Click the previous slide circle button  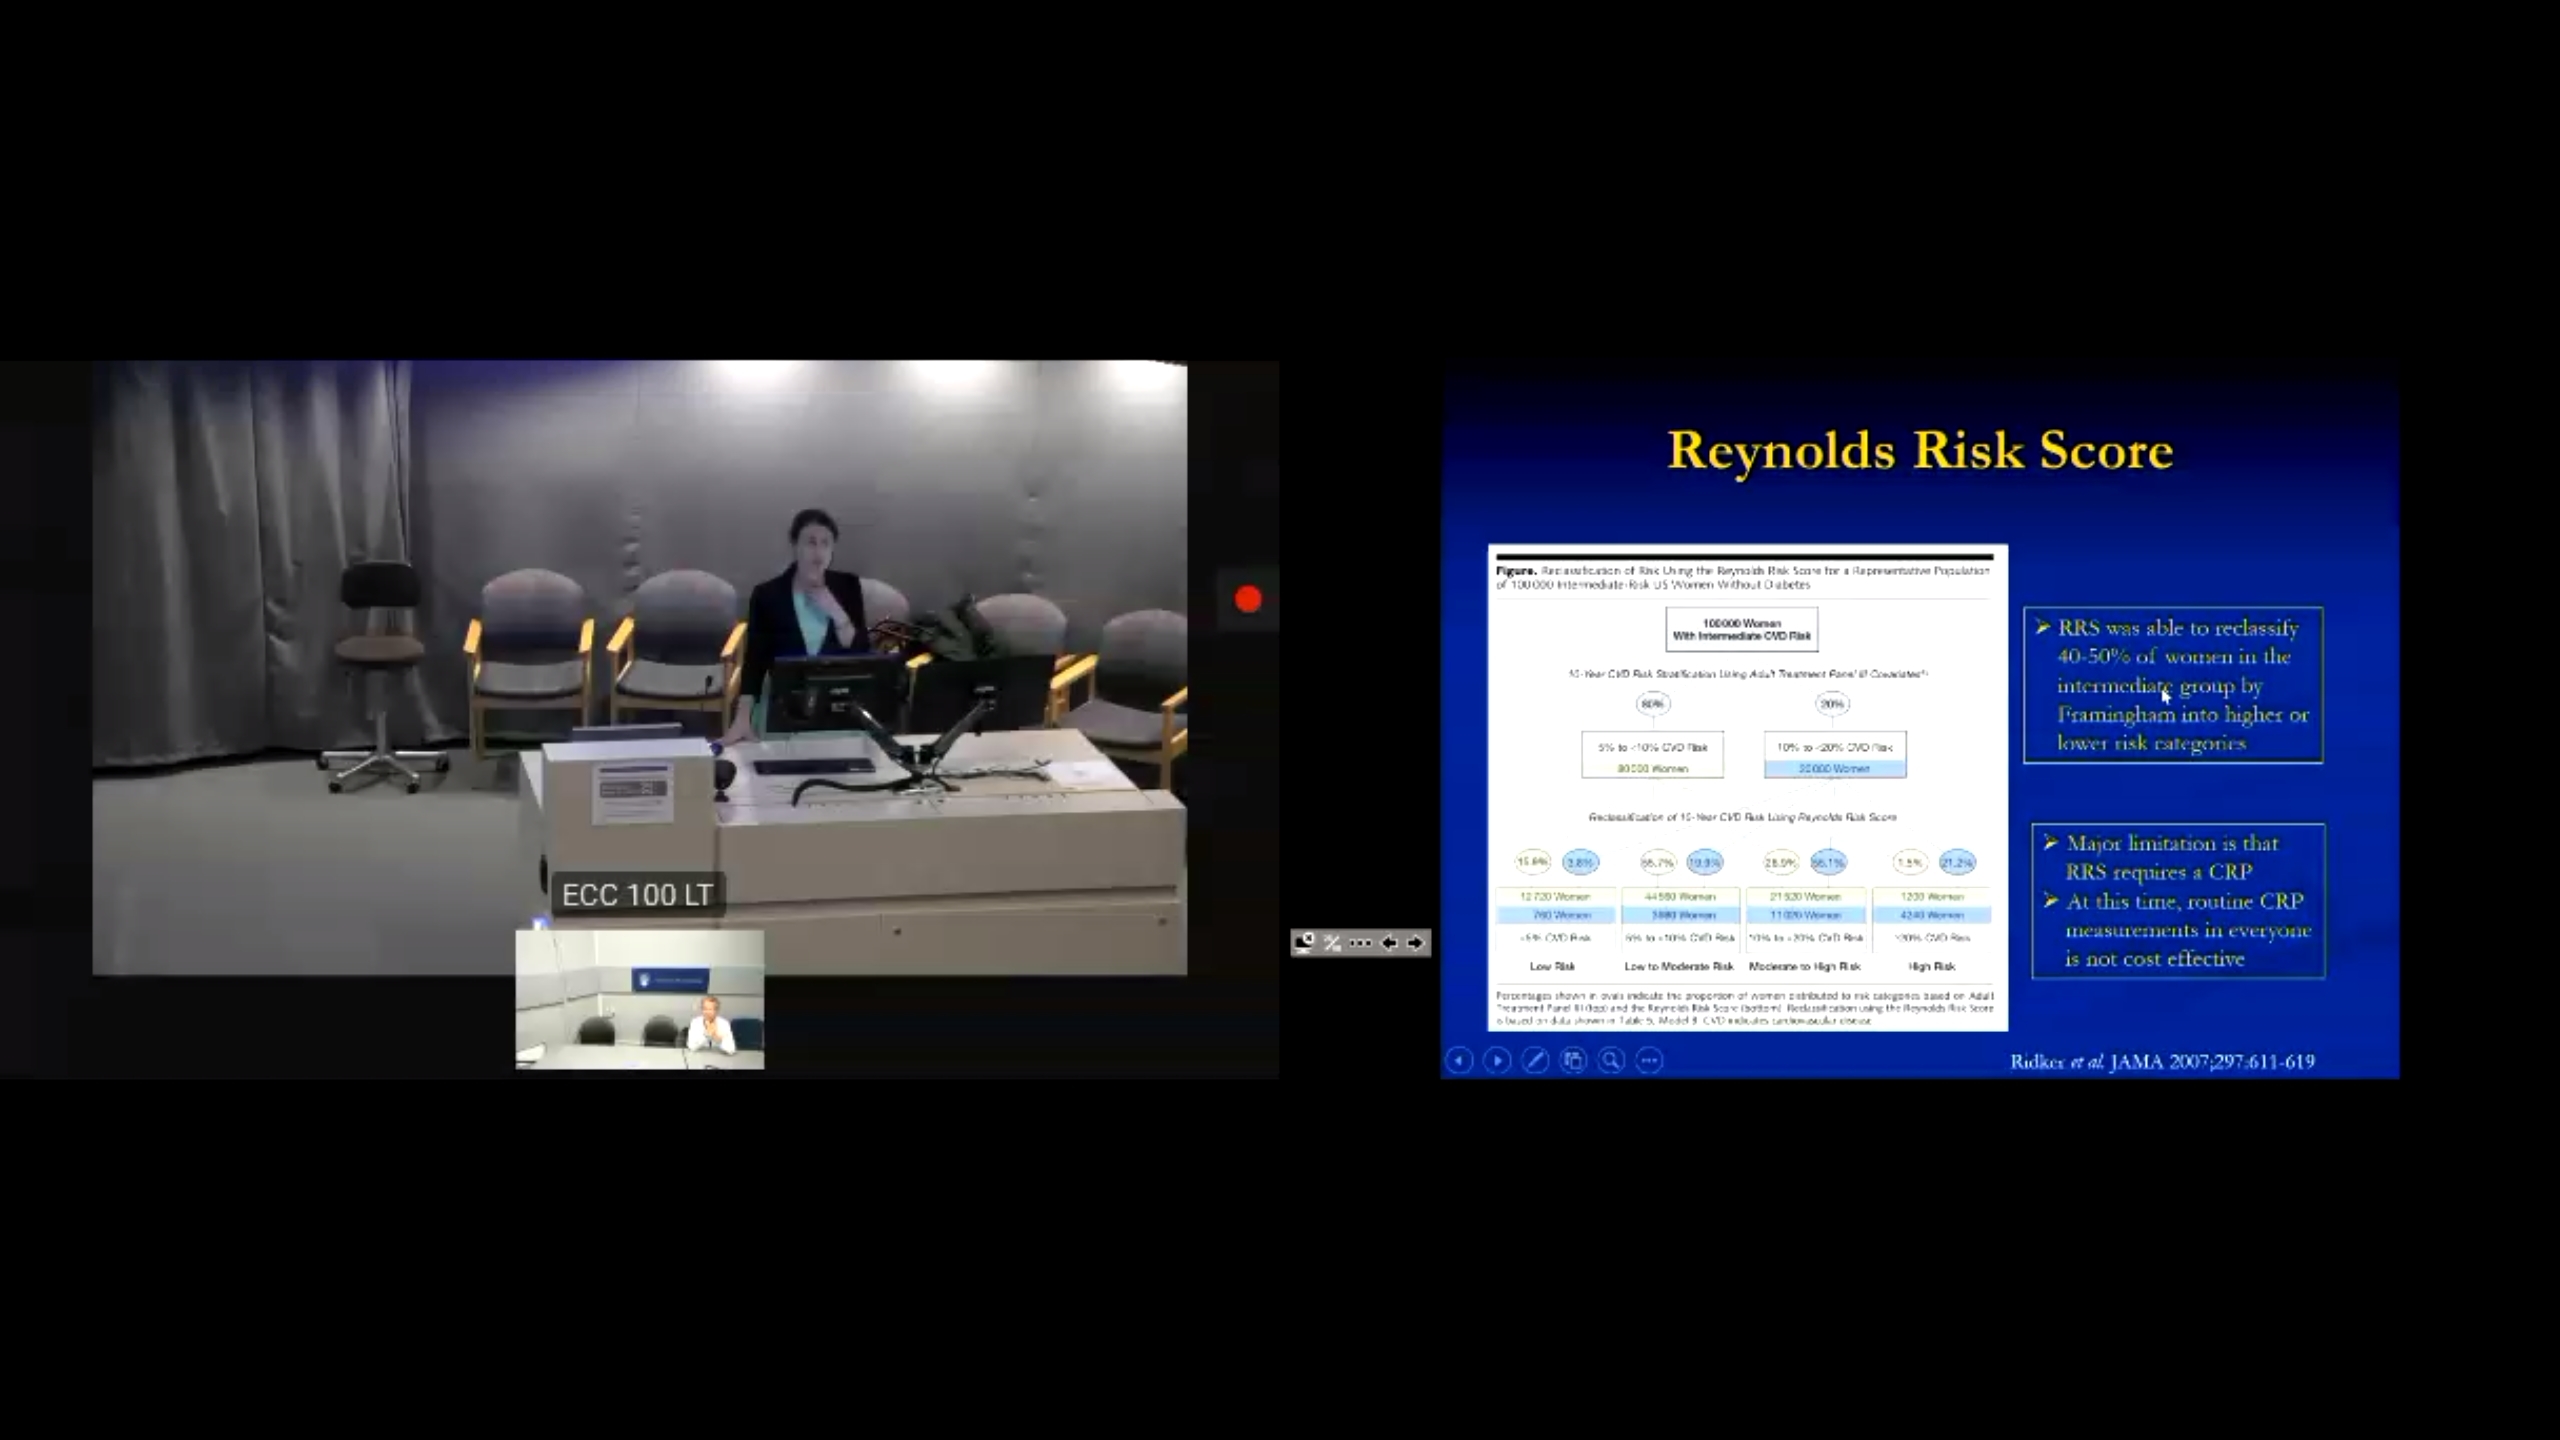click(x=1459, y=1061)
